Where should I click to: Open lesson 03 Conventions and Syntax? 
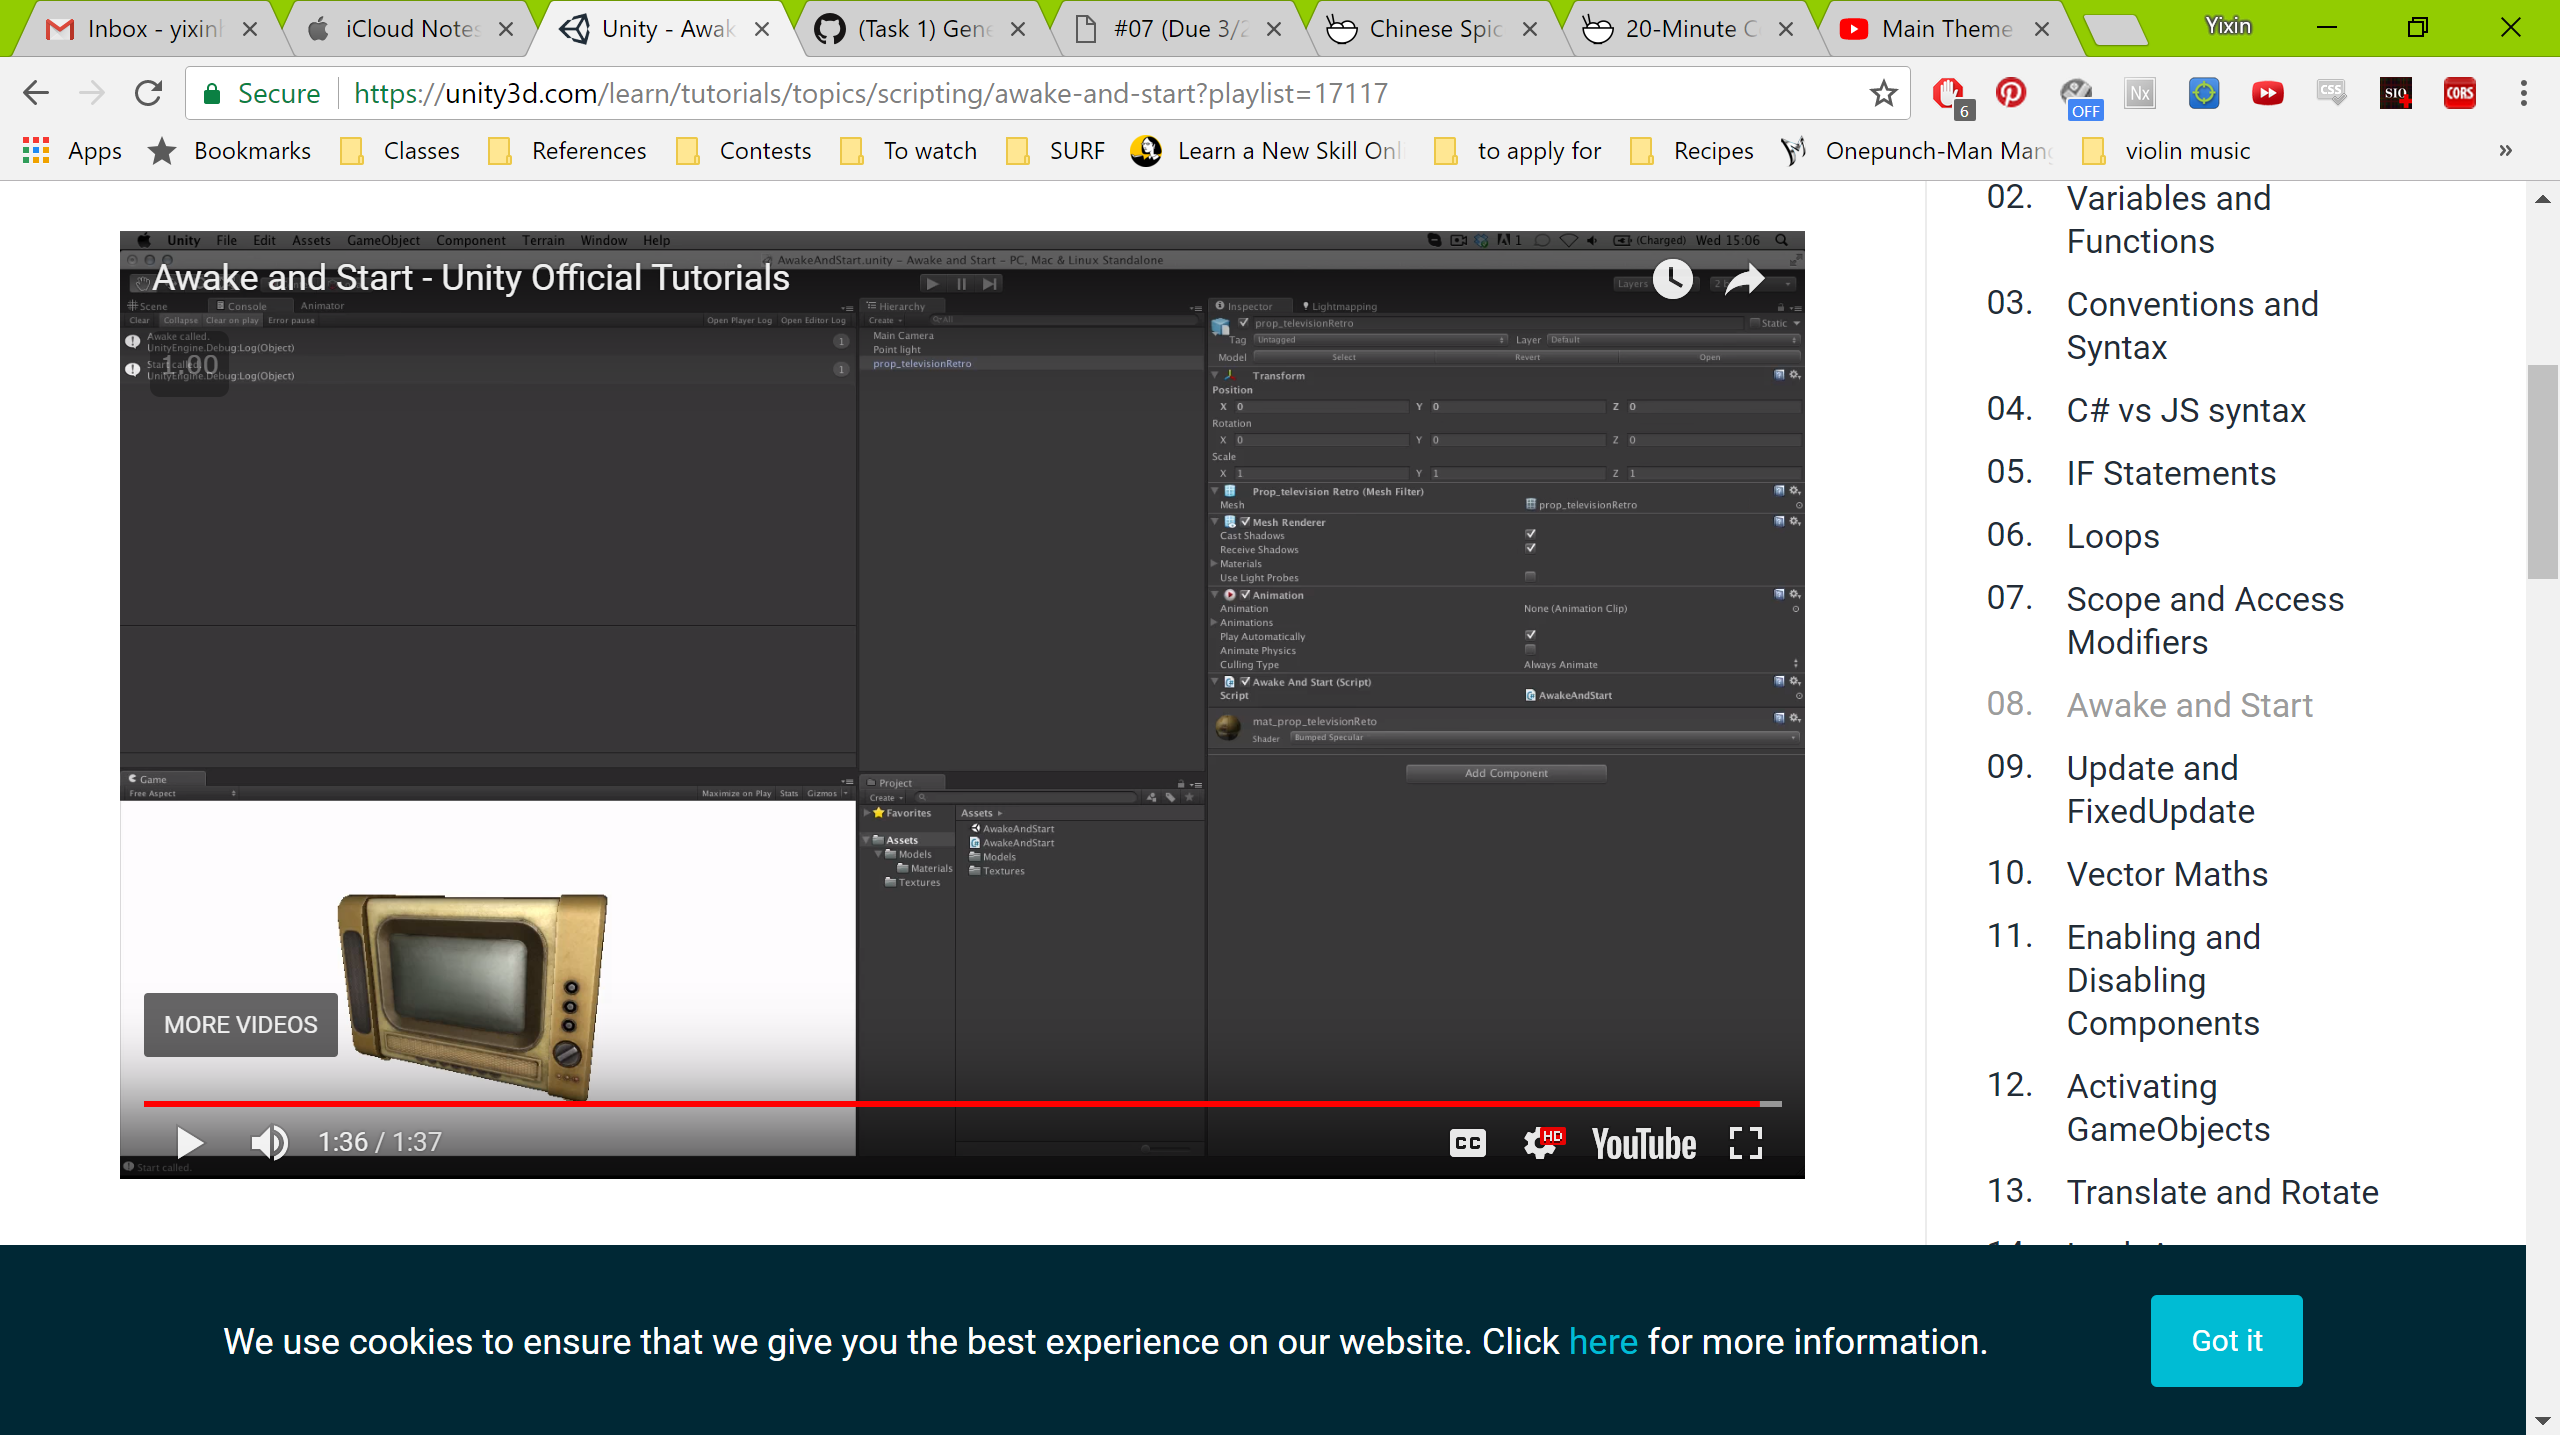[2192, 326]
